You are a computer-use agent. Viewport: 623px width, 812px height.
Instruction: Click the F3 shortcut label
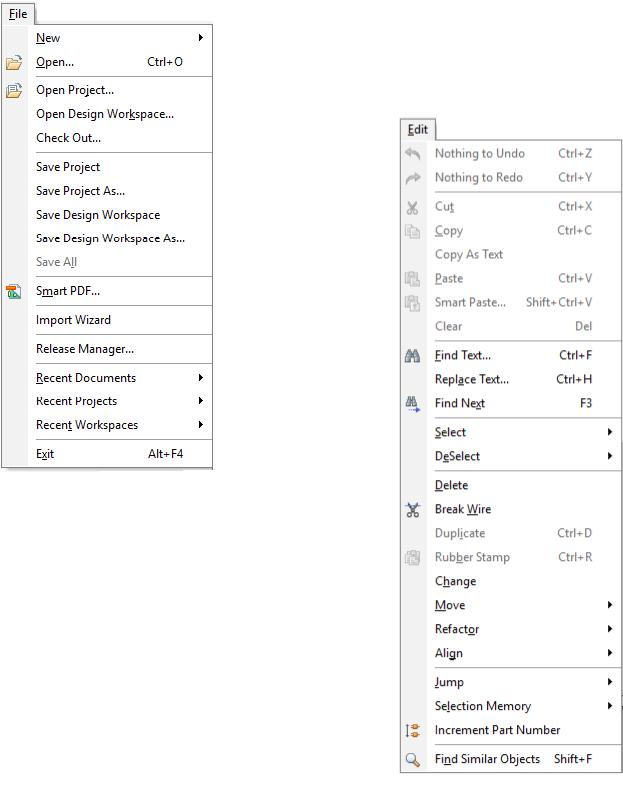click(x=586, y=403)
